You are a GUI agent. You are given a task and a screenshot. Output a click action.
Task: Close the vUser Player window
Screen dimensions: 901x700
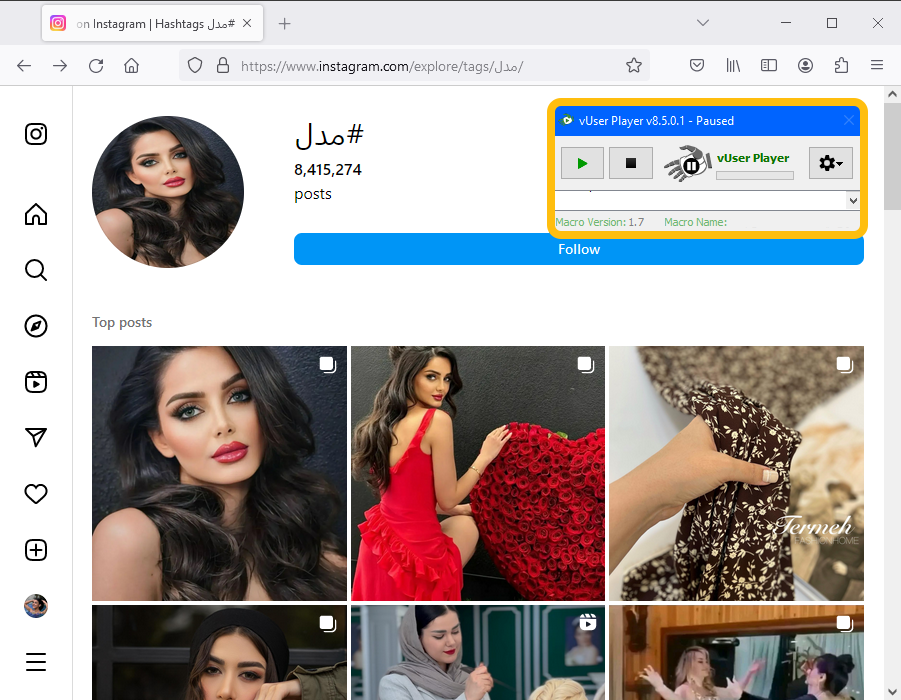849,120
